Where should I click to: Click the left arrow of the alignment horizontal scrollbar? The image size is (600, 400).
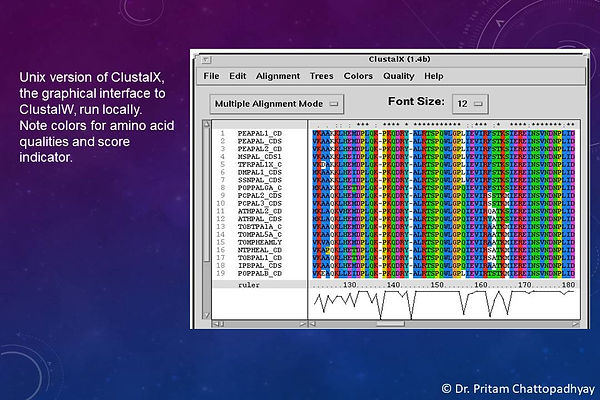(313, 324)
